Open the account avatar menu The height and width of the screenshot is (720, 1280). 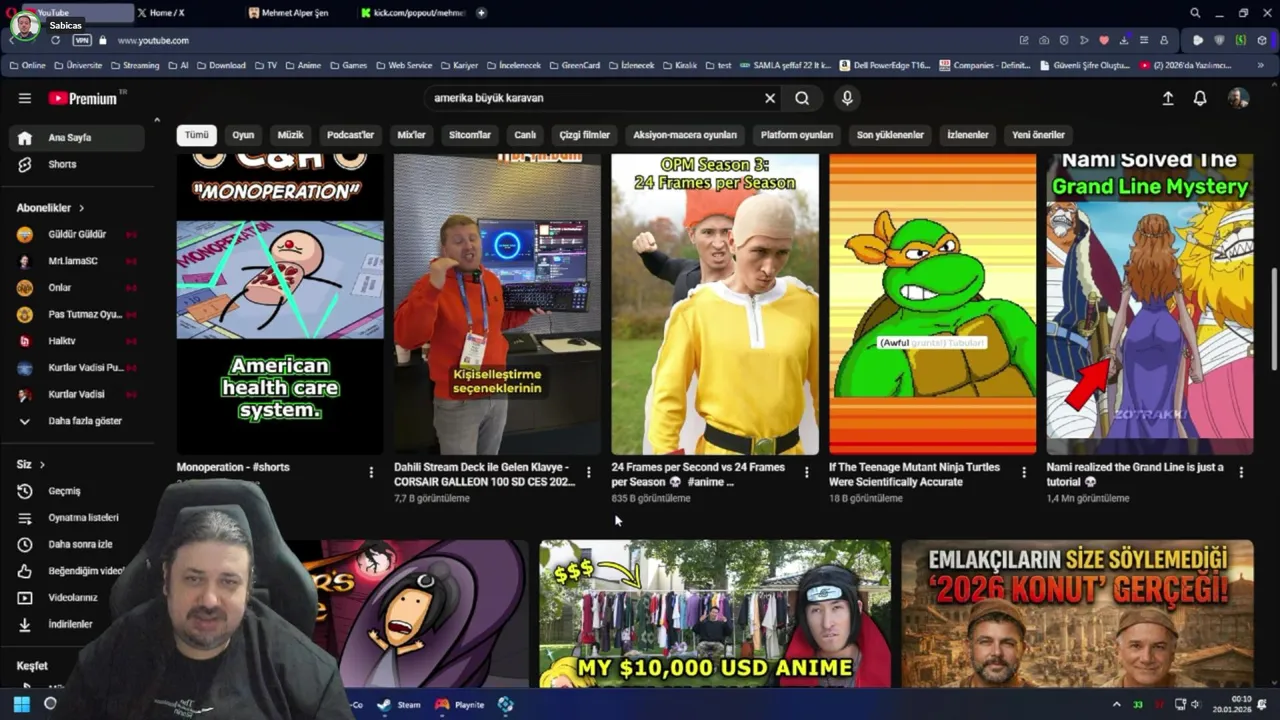point(1238,98)
